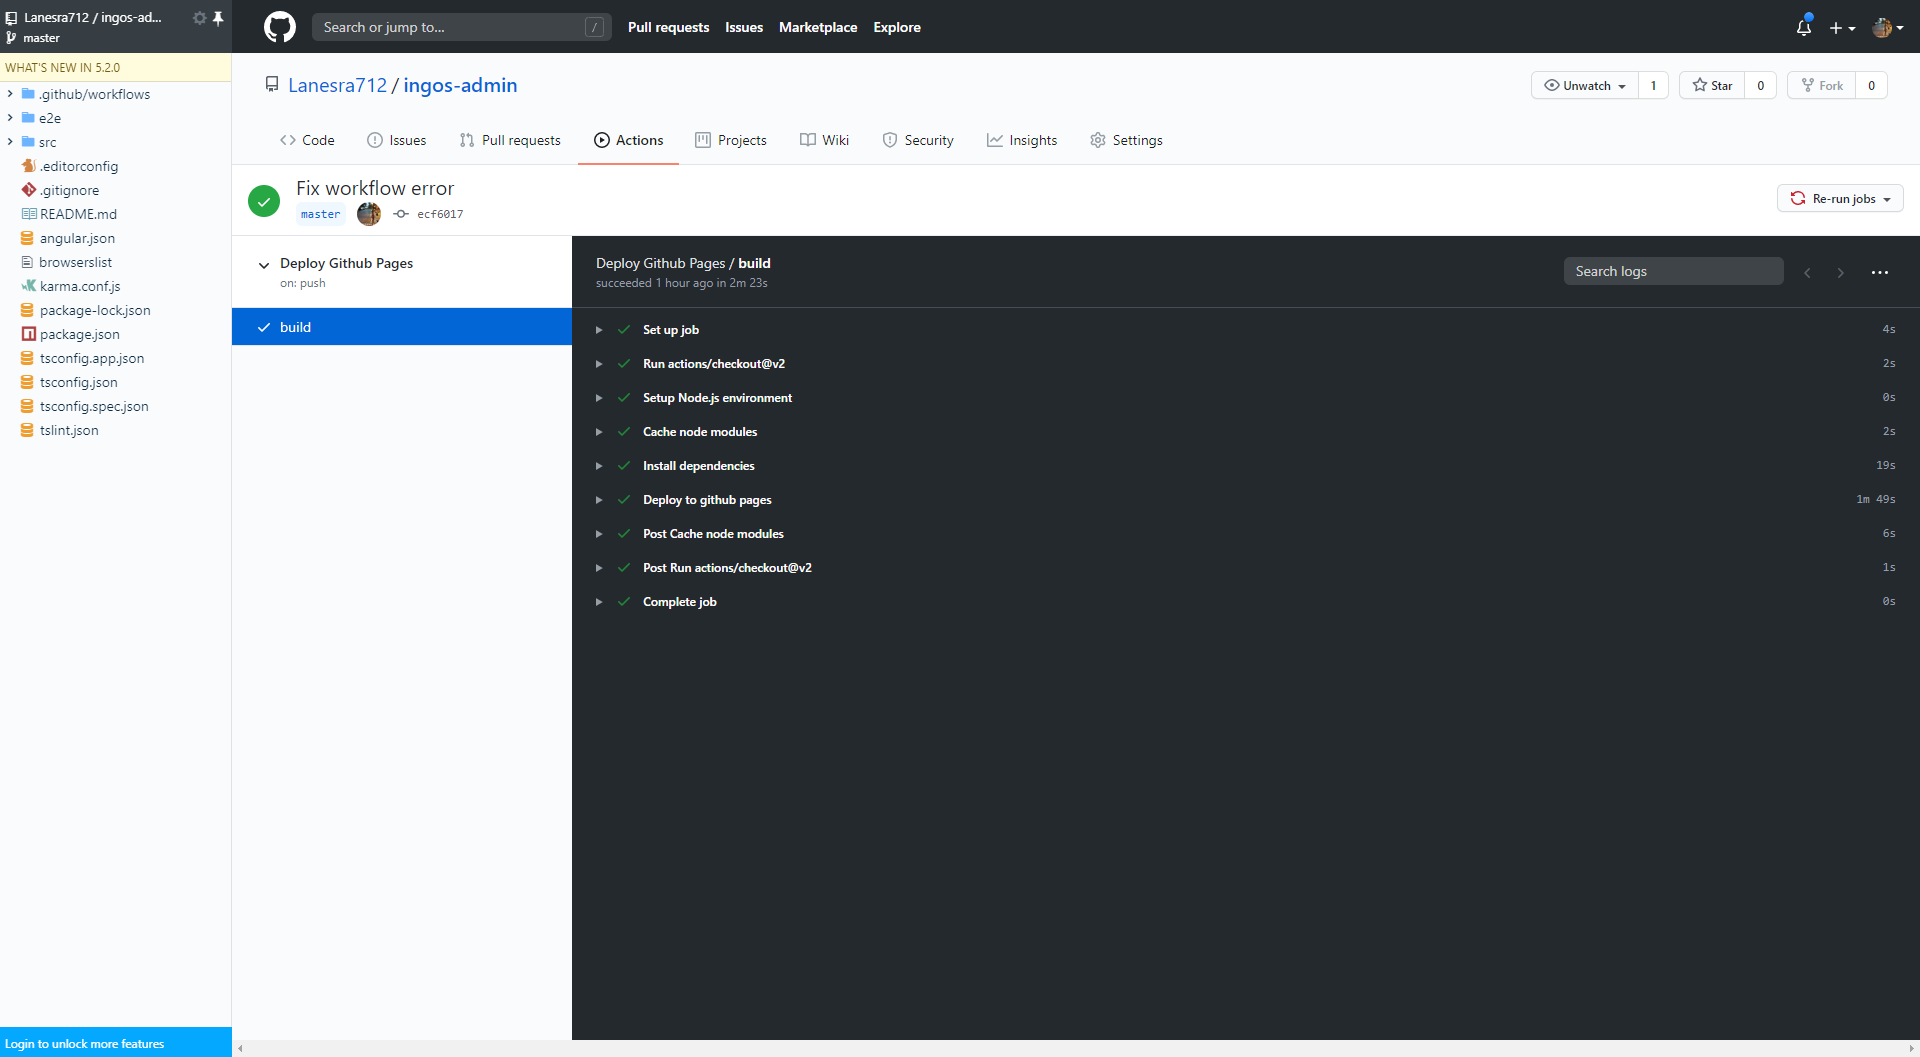Click the Search logs field
Viewport: 1920px width, 1057px height.
pos(1673,271)
